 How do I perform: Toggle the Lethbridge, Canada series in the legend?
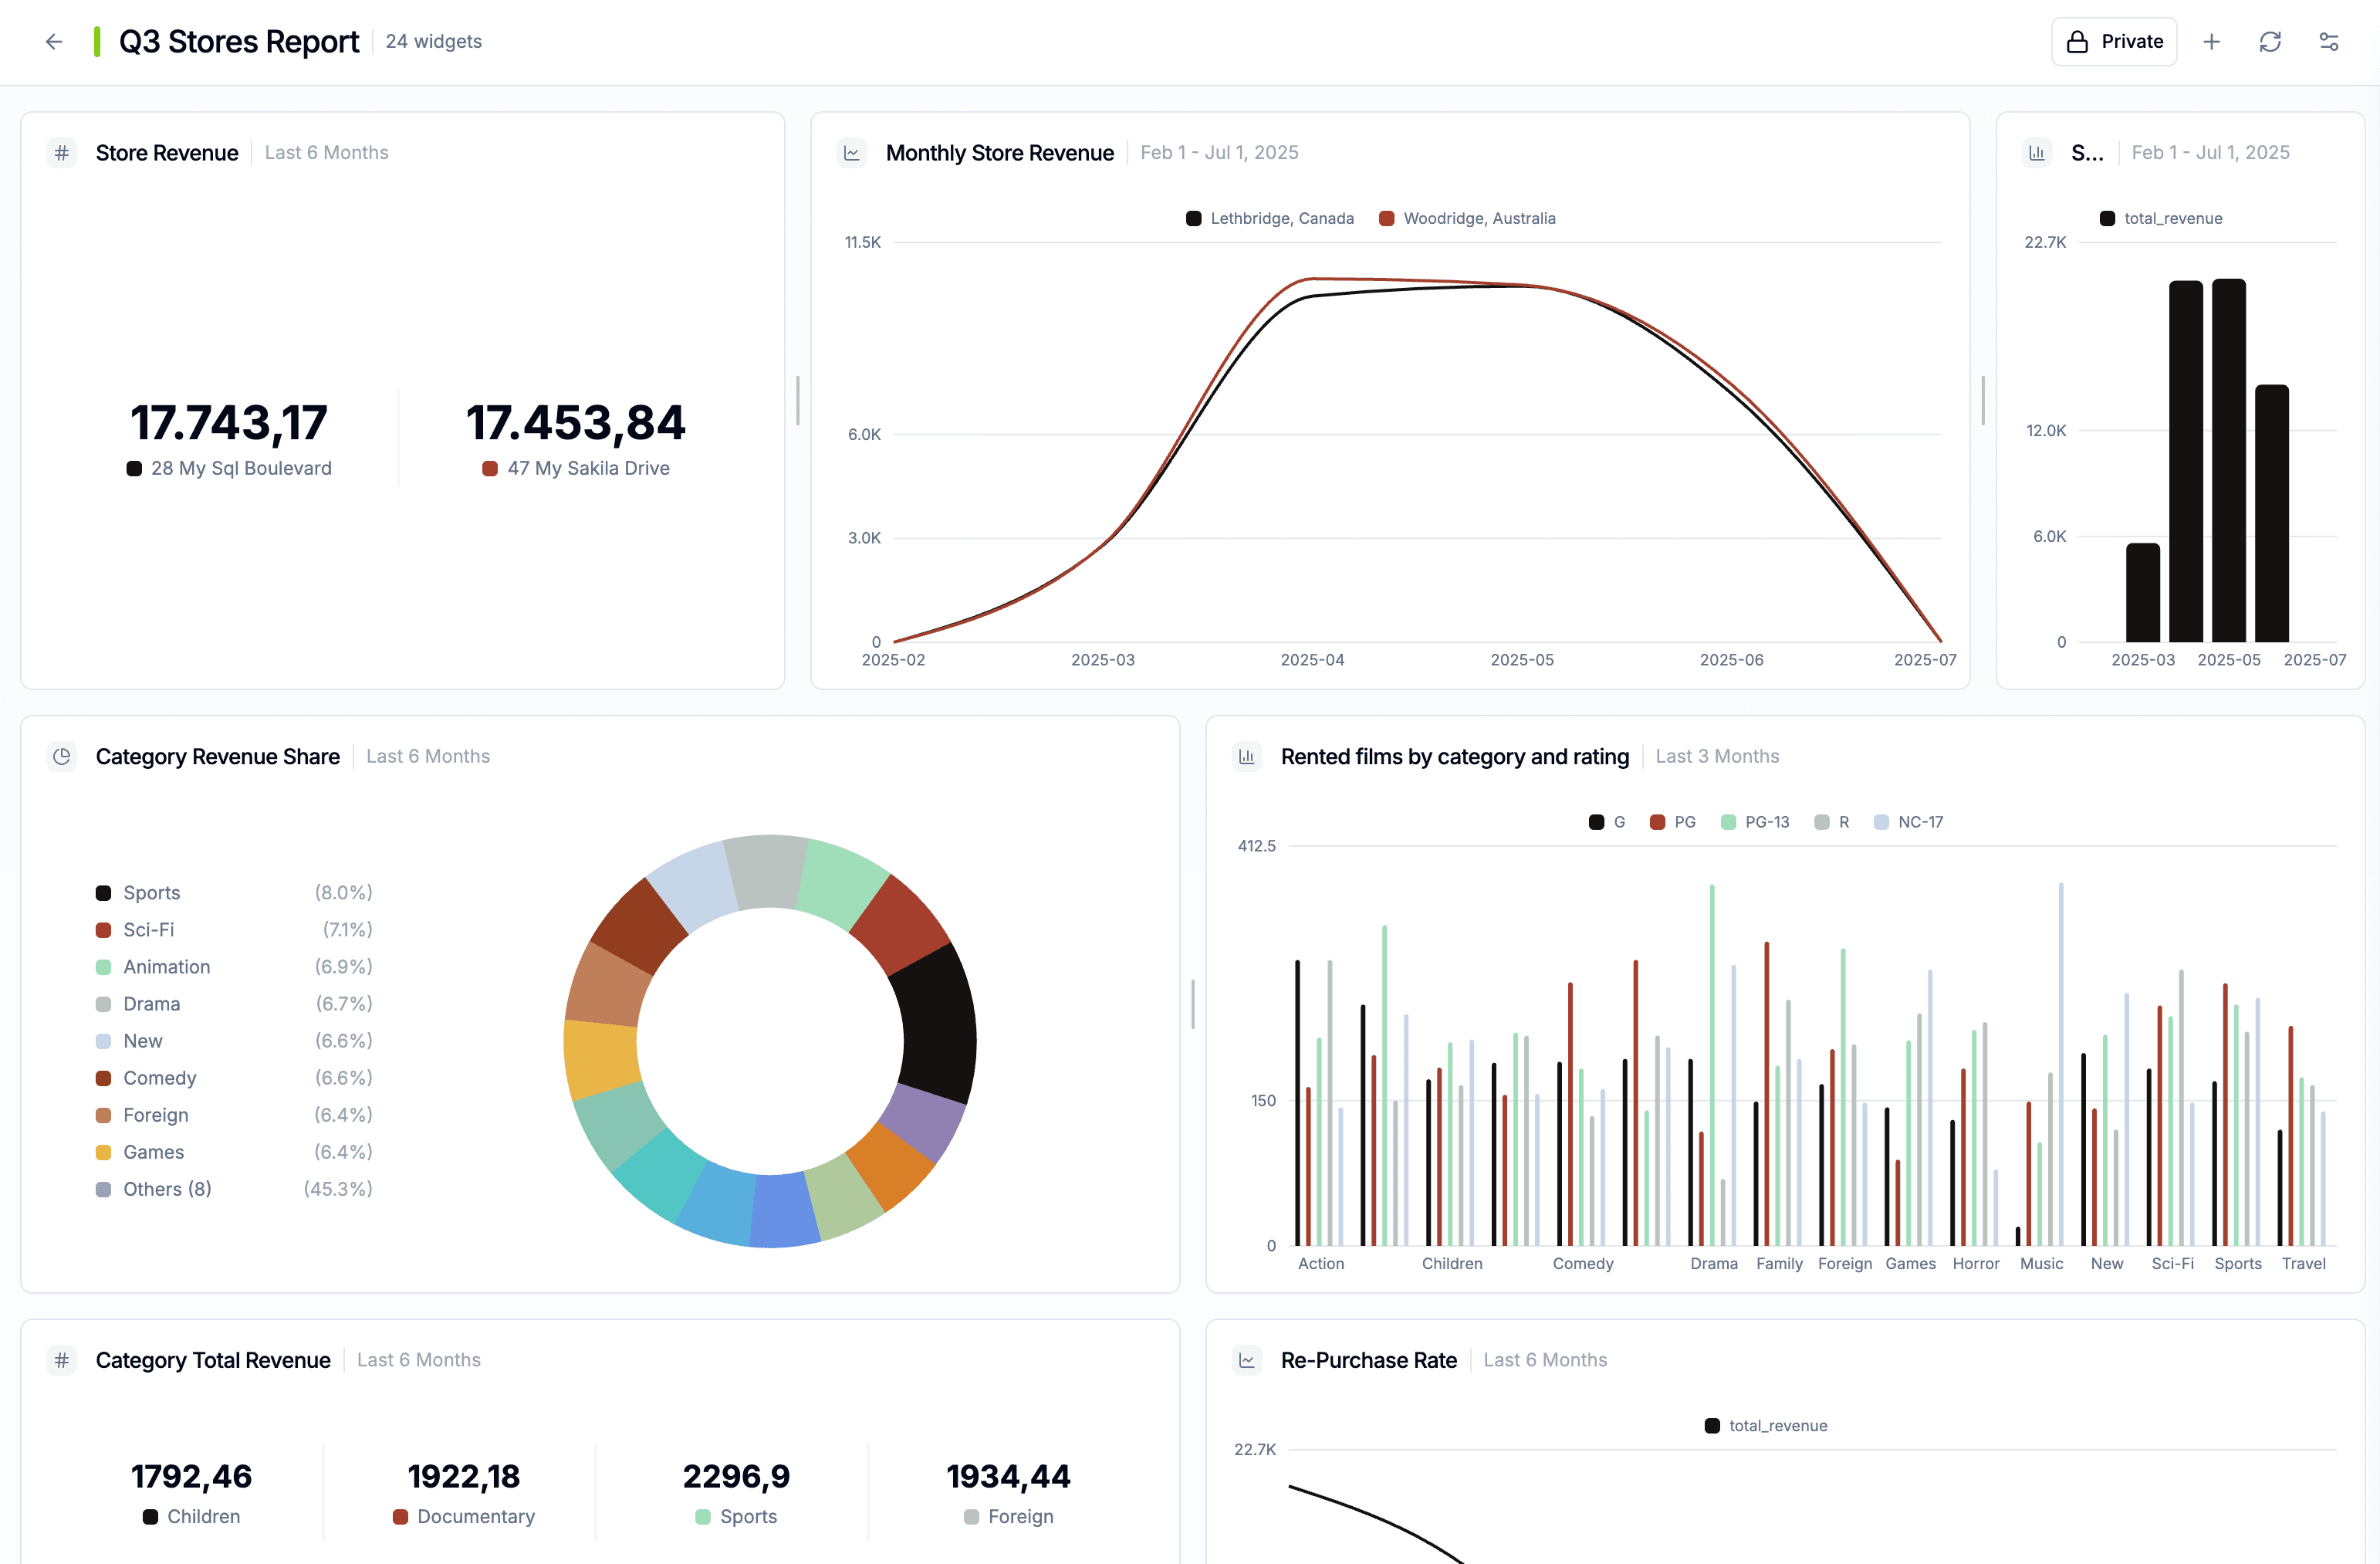tap(1270, 217)
